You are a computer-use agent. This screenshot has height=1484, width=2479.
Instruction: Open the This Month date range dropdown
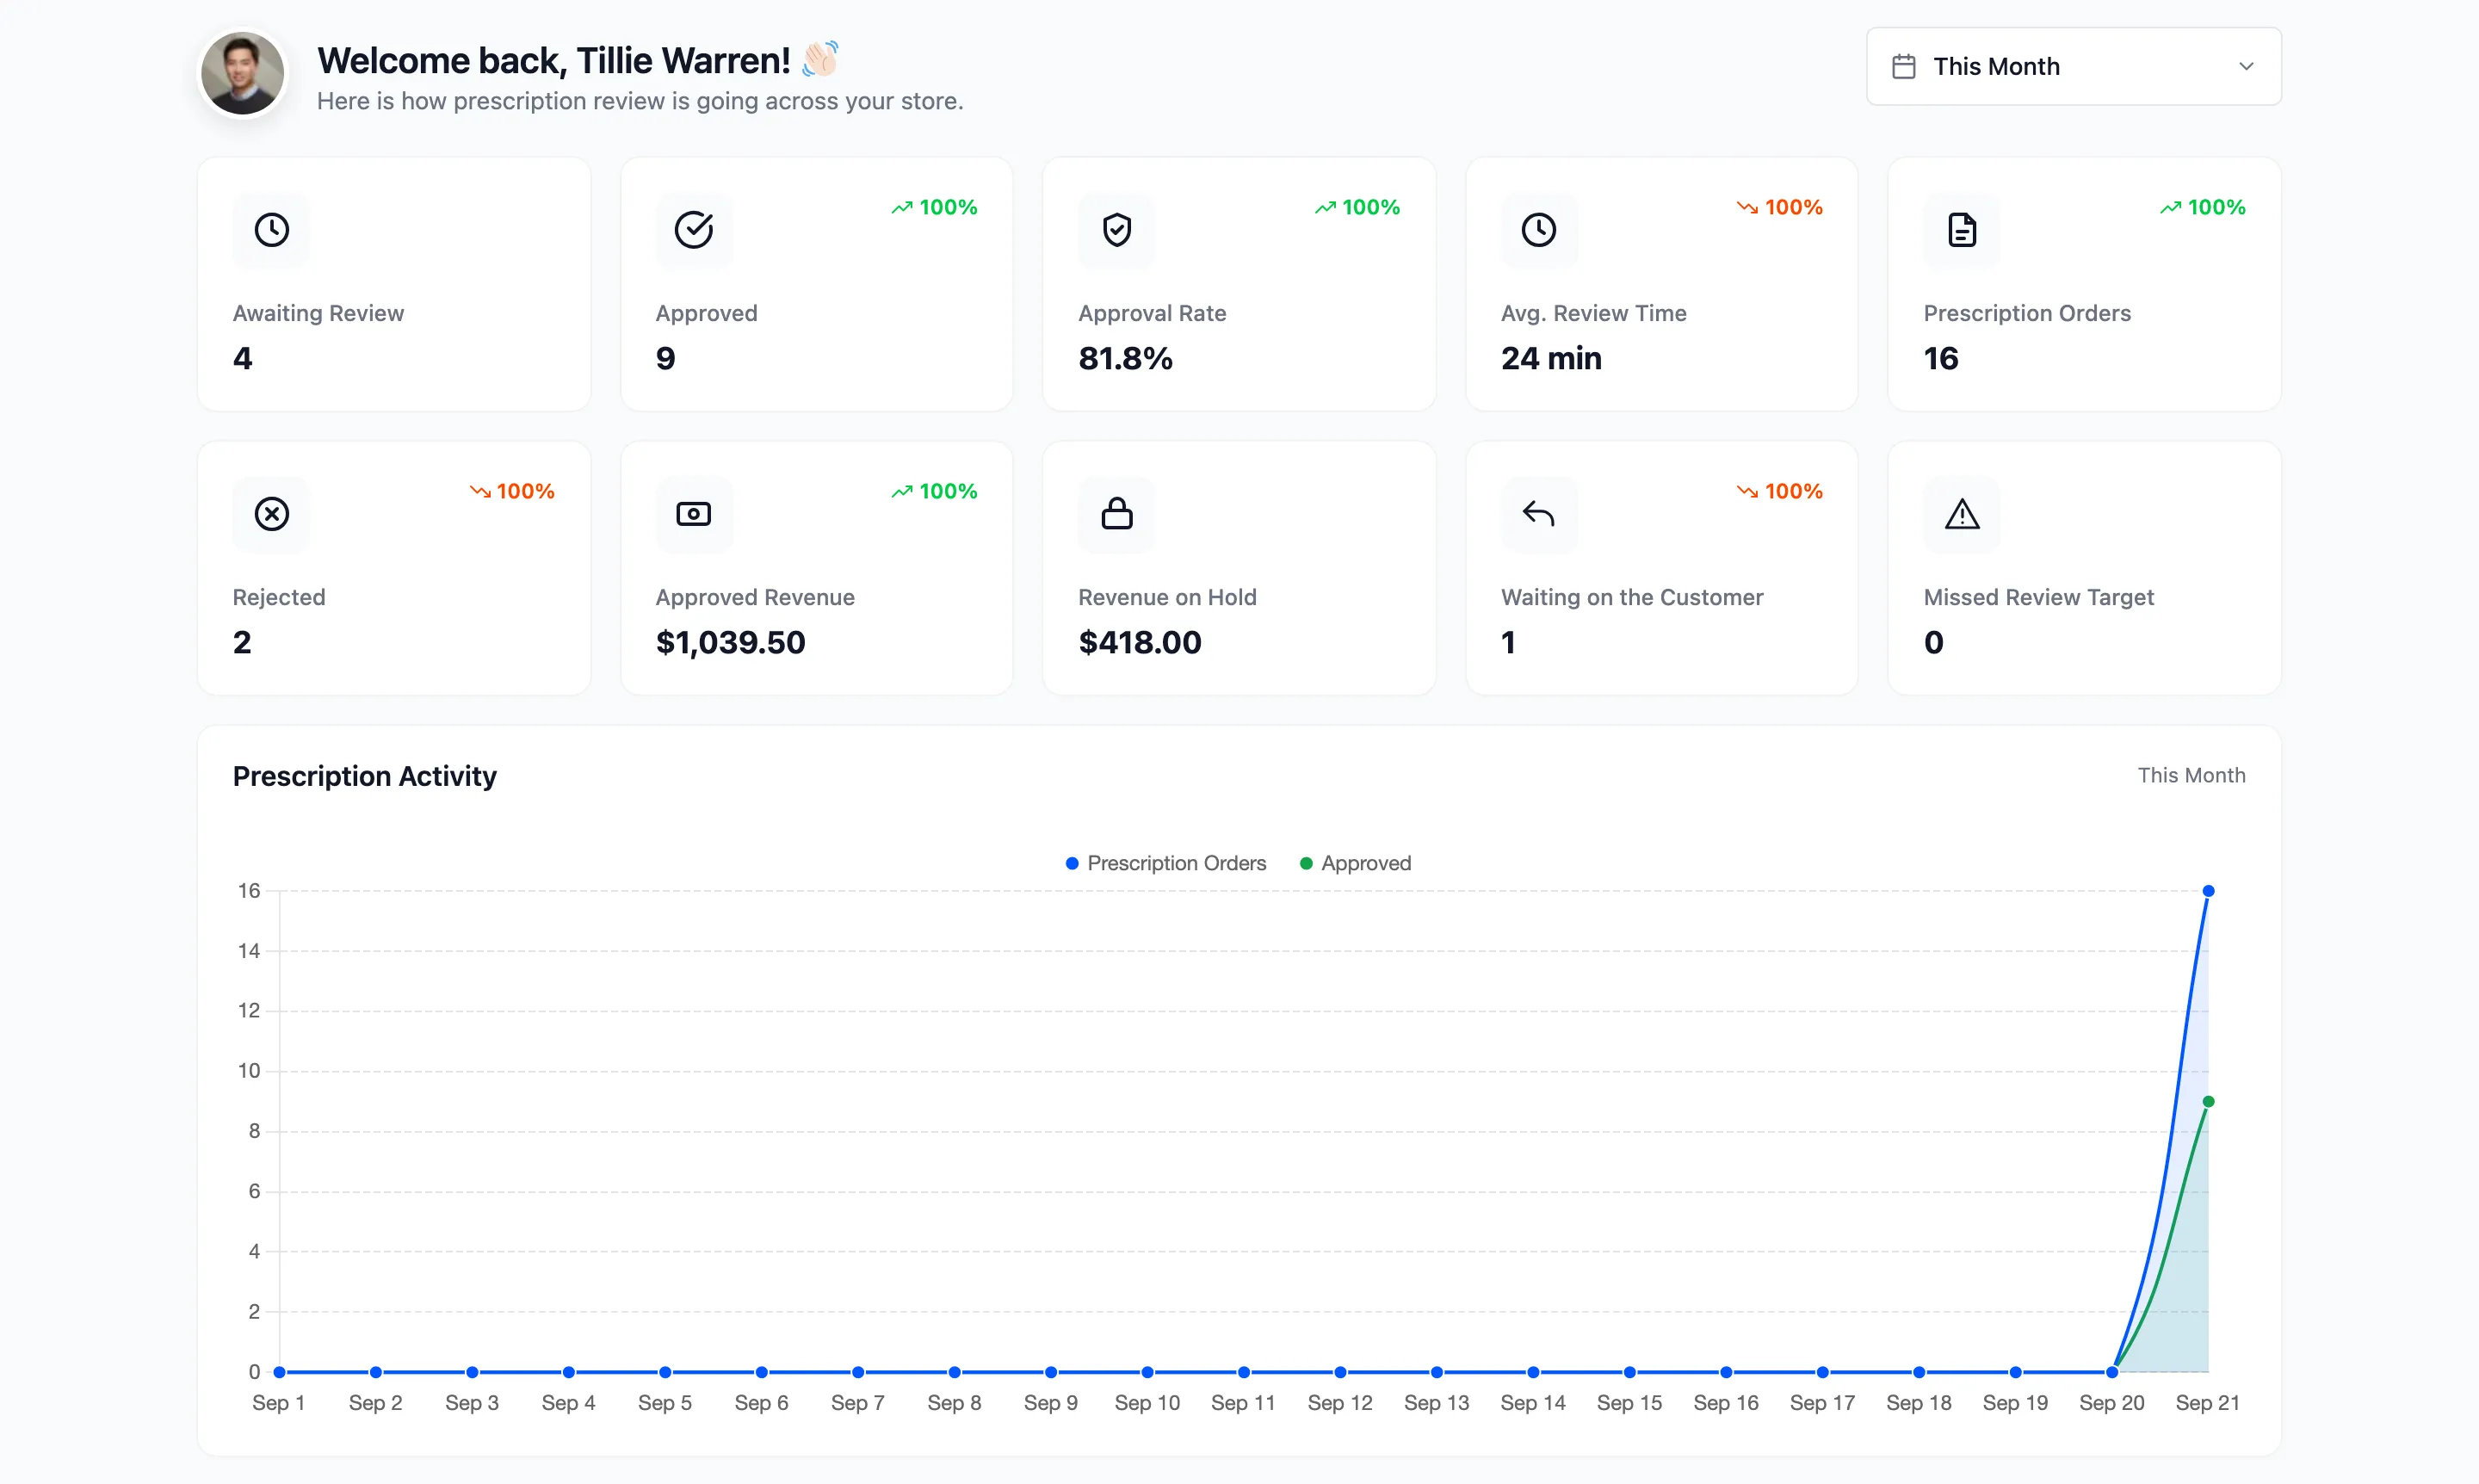point(2073,66)
